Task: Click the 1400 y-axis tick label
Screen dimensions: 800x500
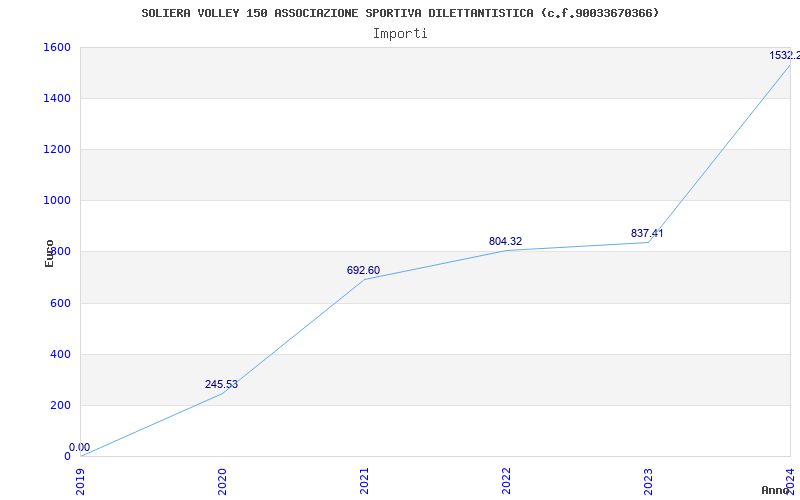Action: point(57,98)
